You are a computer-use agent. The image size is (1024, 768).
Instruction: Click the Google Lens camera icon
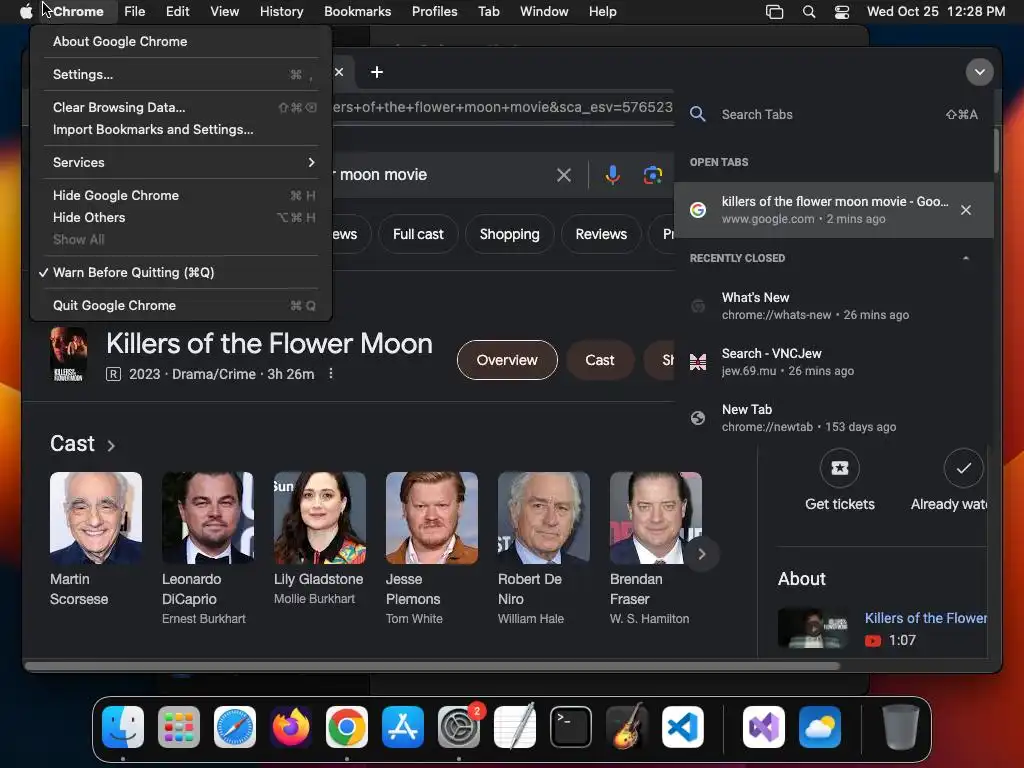[652, 174]
